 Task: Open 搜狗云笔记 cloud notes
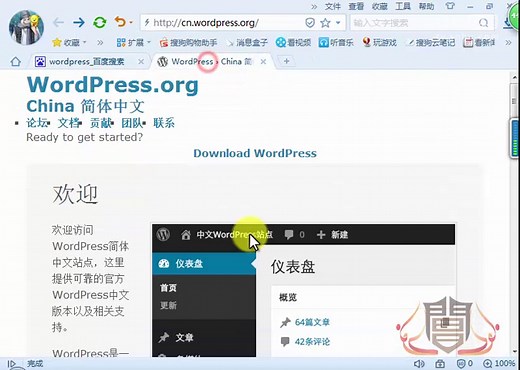pyautogui.click(x=432, y=42)
